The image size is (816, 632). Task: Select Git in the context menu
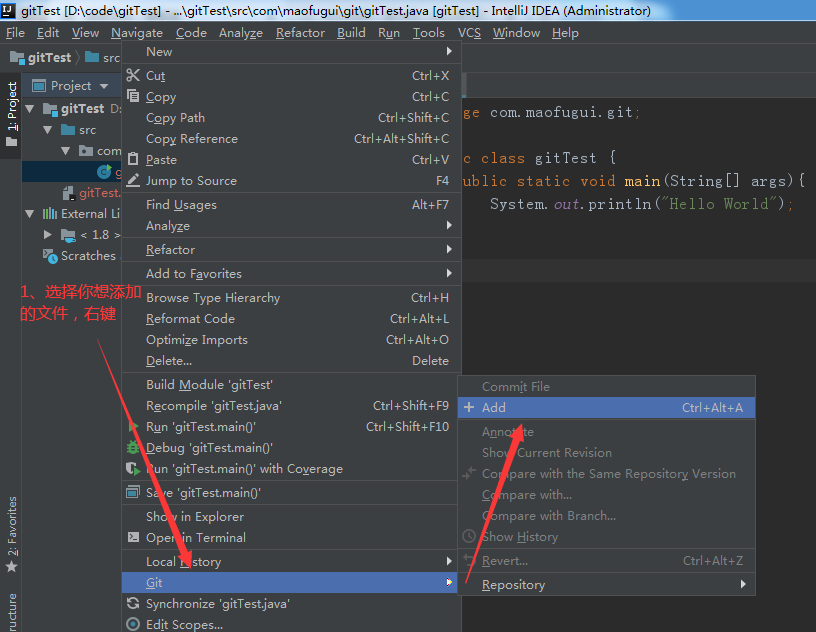289,582
